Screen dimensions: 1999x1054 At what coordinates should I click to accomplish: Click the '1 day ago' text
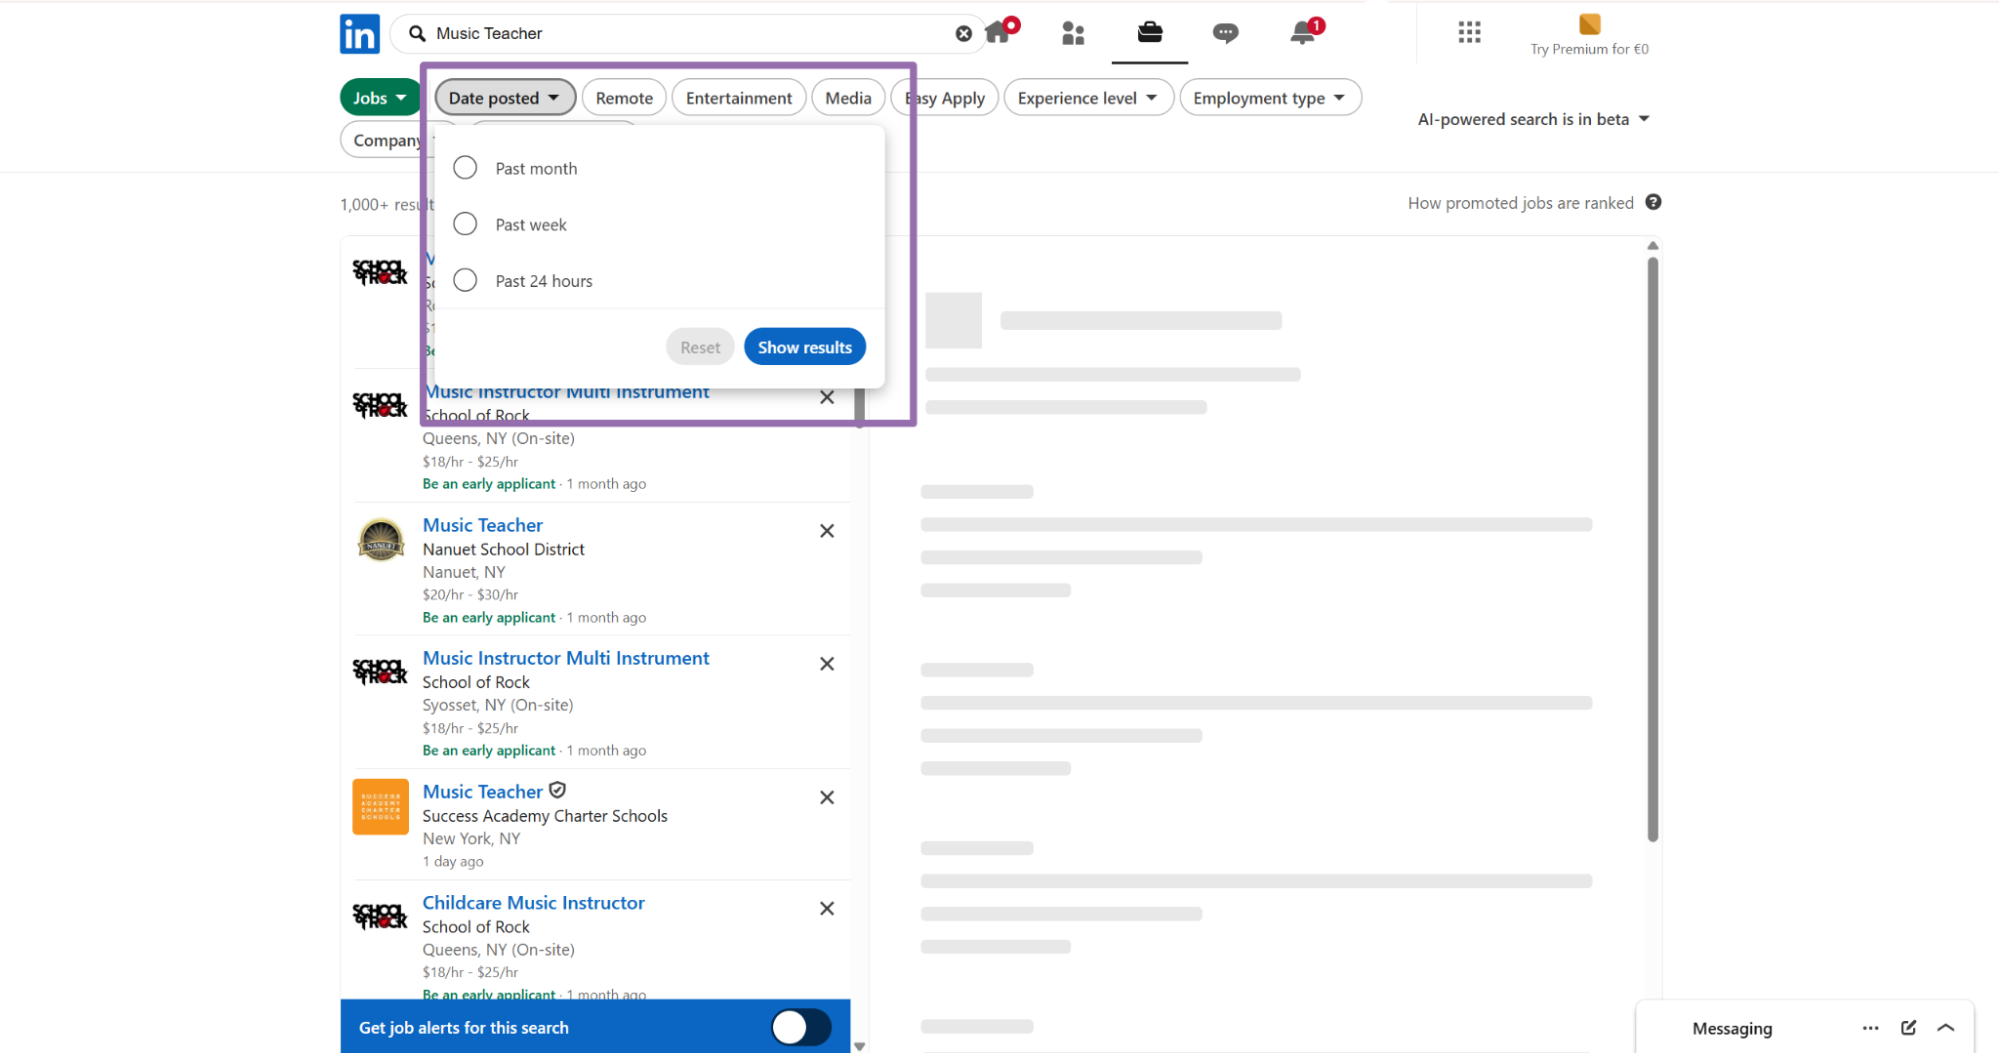[x=453, y=861]
